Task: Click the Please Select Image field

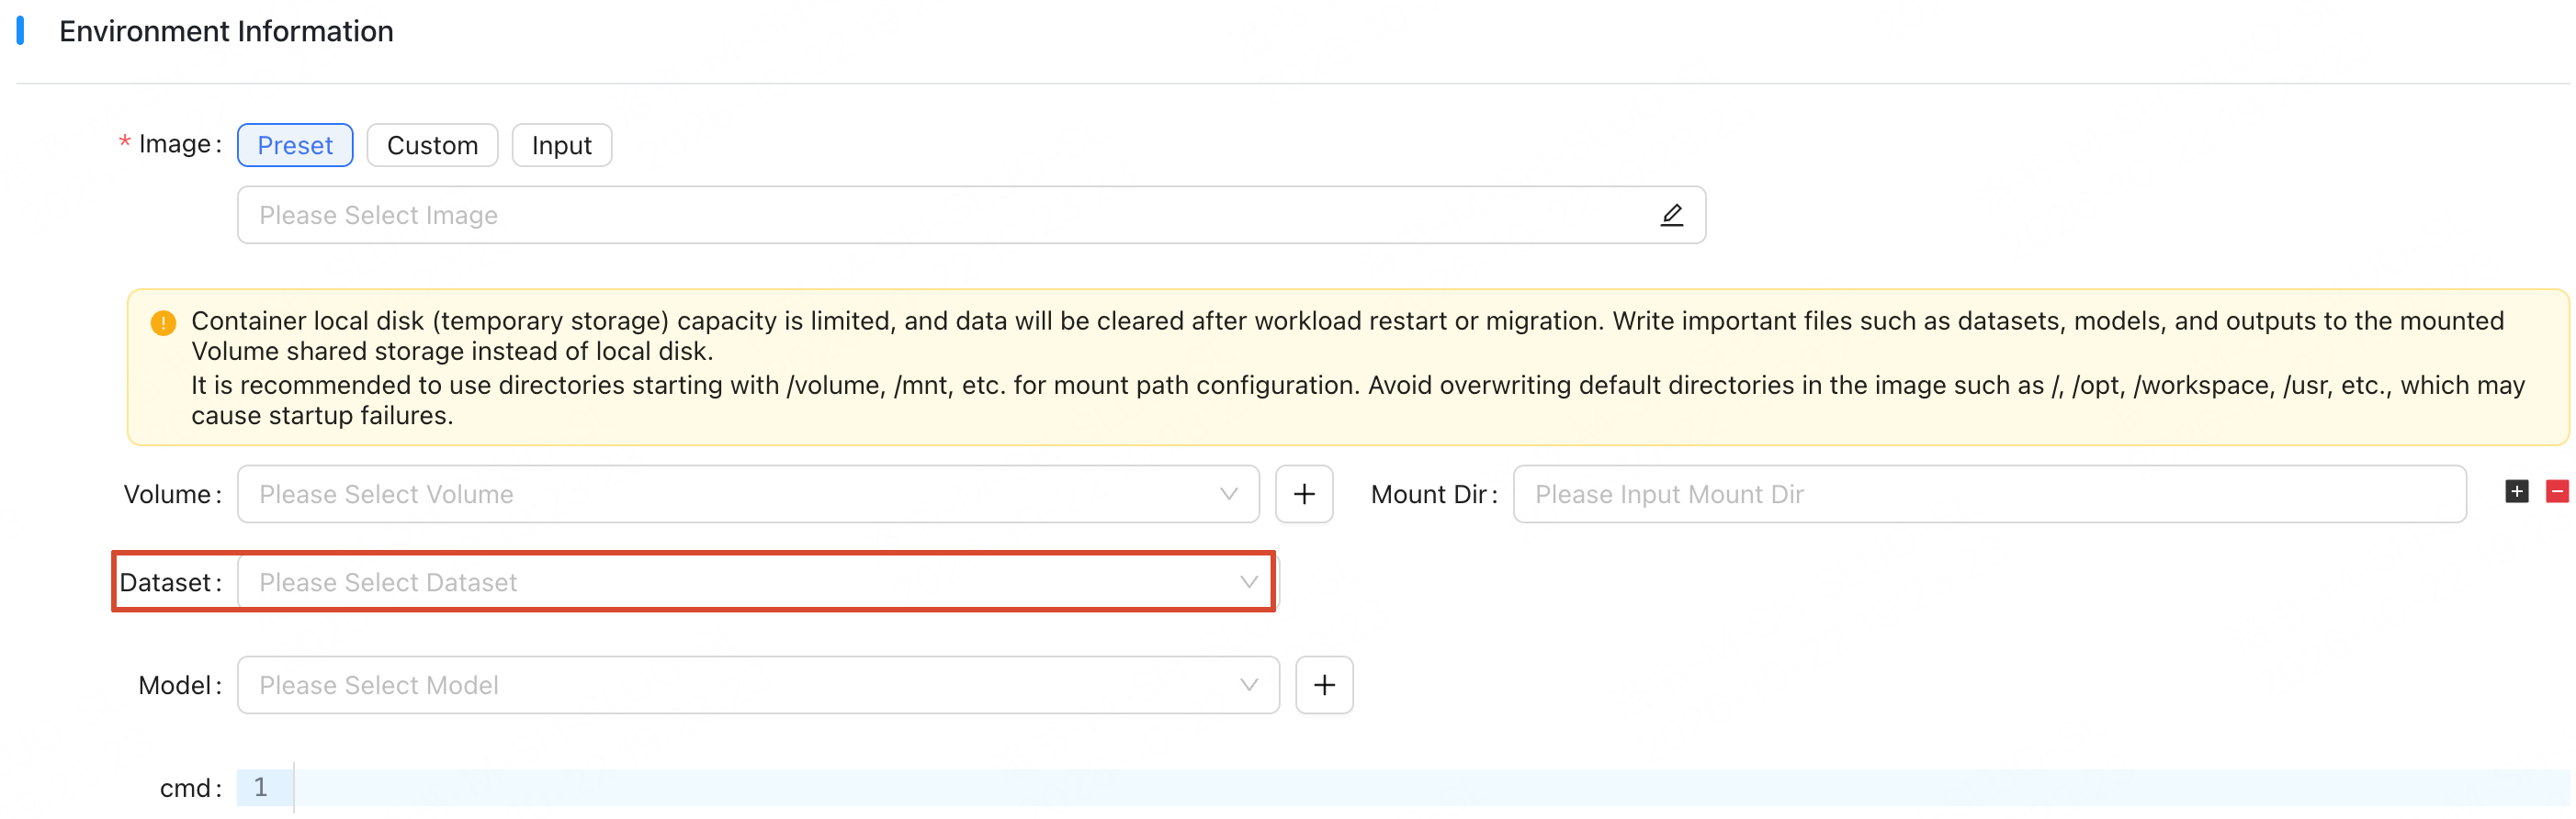Action: [971, 215]
